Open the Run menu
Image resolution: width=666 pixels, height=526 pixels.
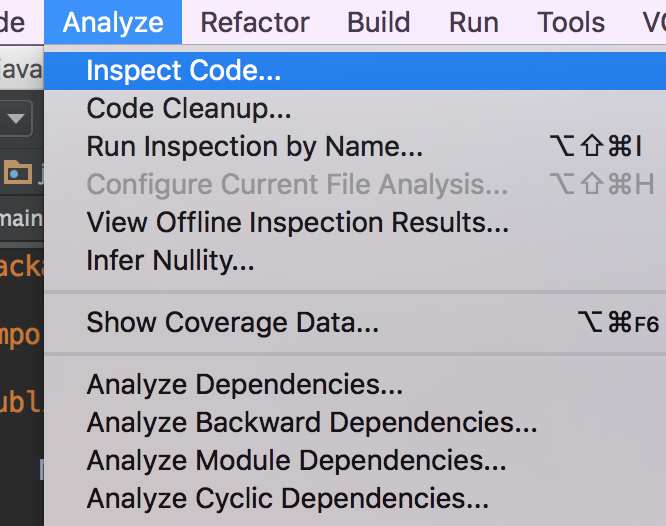tap(474, 22)
